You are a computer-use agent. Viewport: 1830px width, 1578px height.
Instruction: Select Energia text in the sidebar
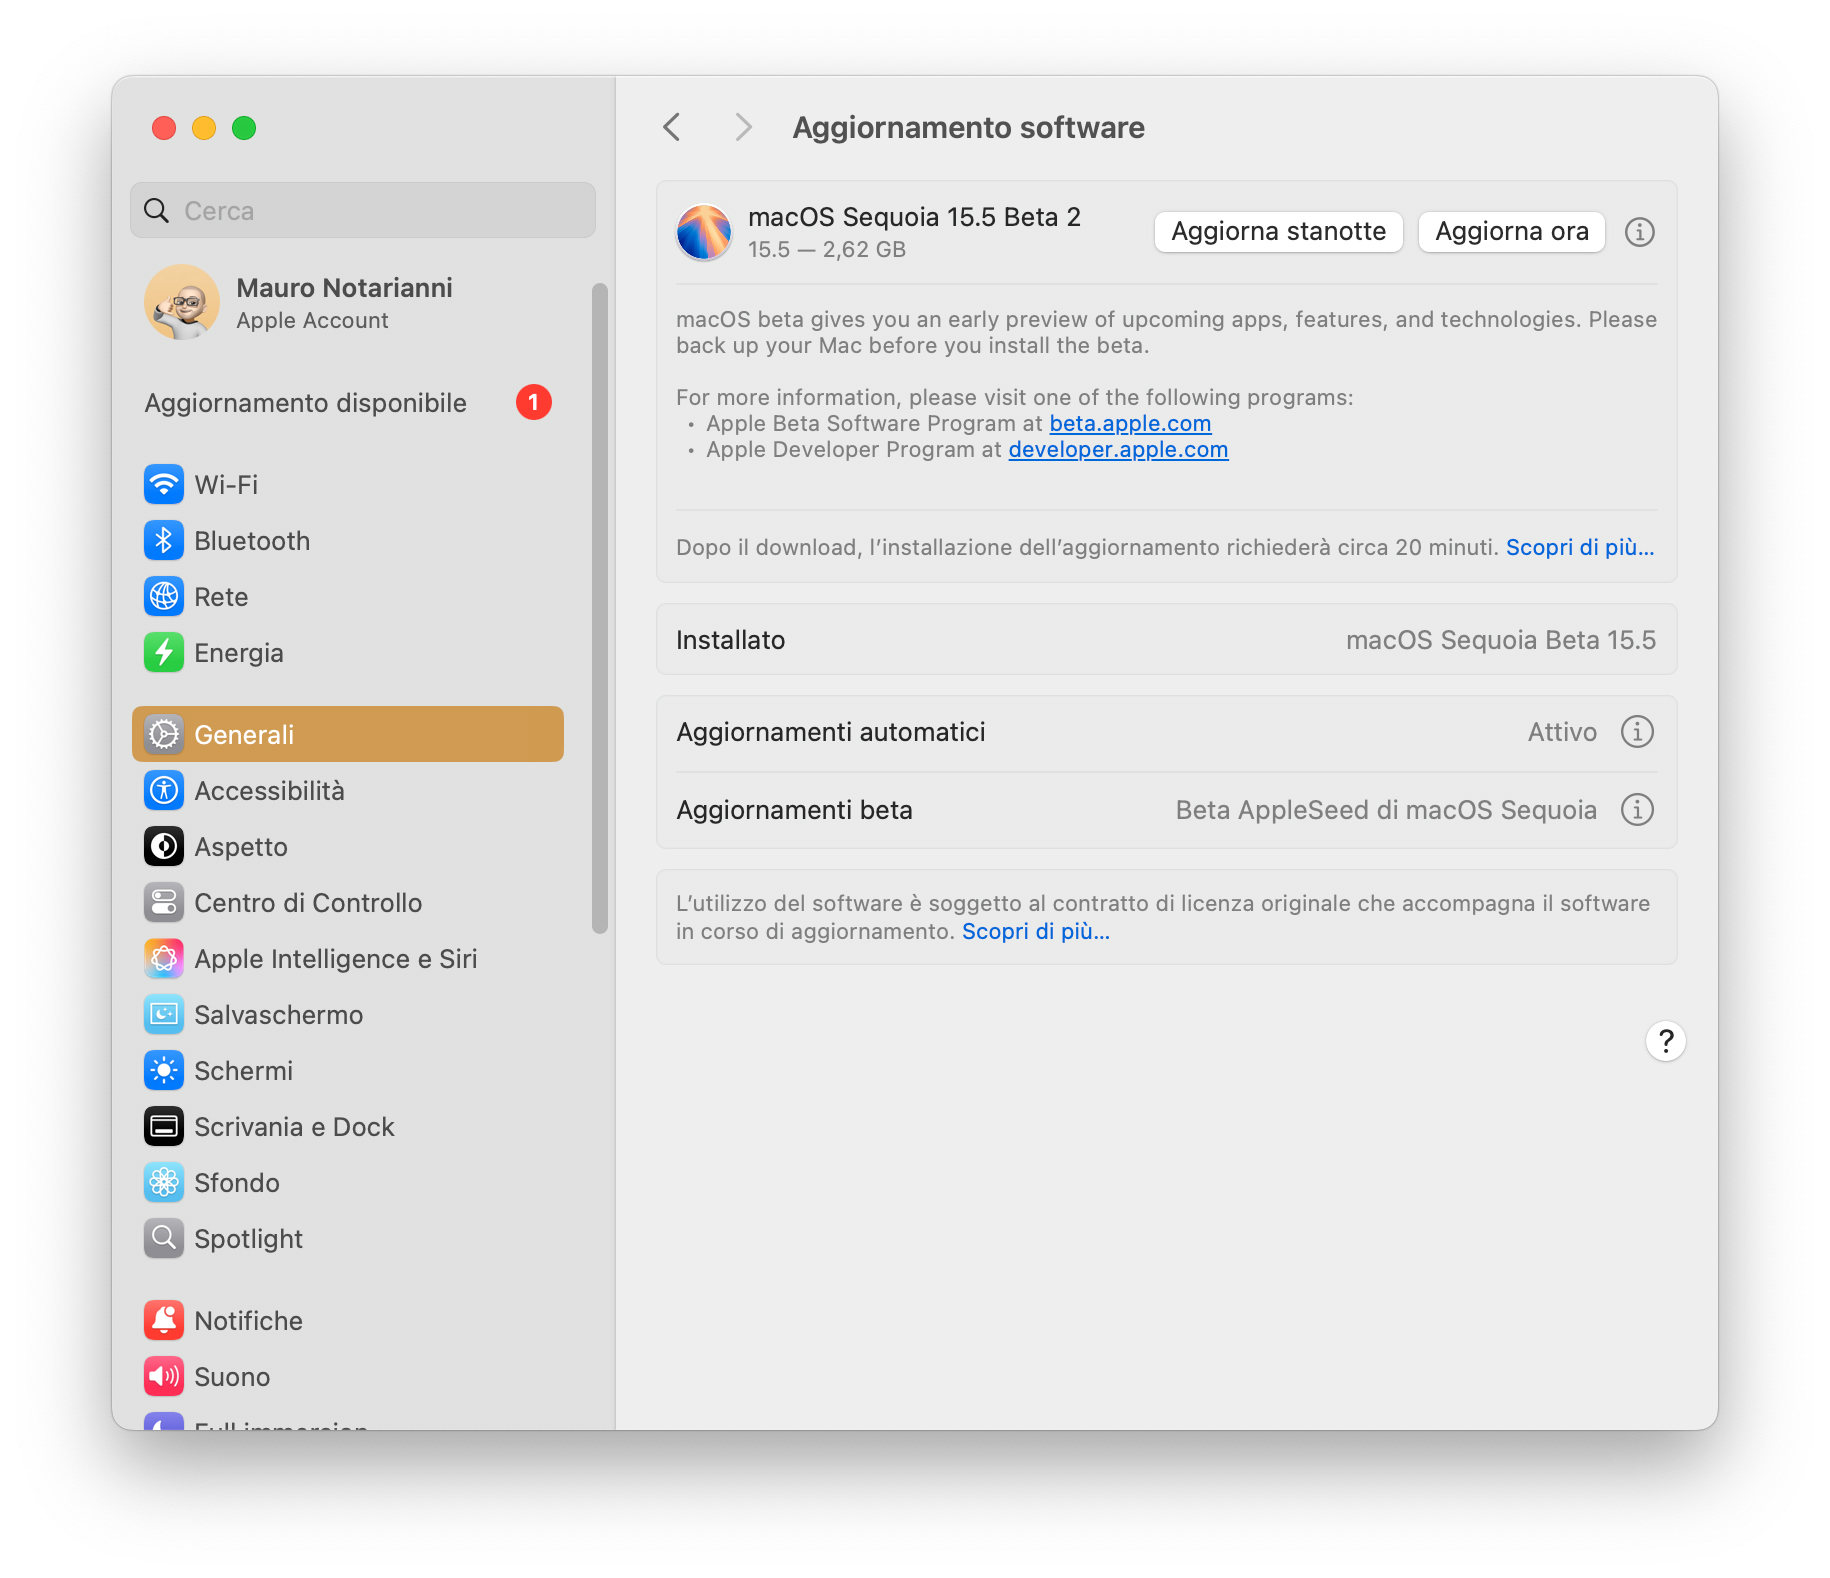(239, 653)
